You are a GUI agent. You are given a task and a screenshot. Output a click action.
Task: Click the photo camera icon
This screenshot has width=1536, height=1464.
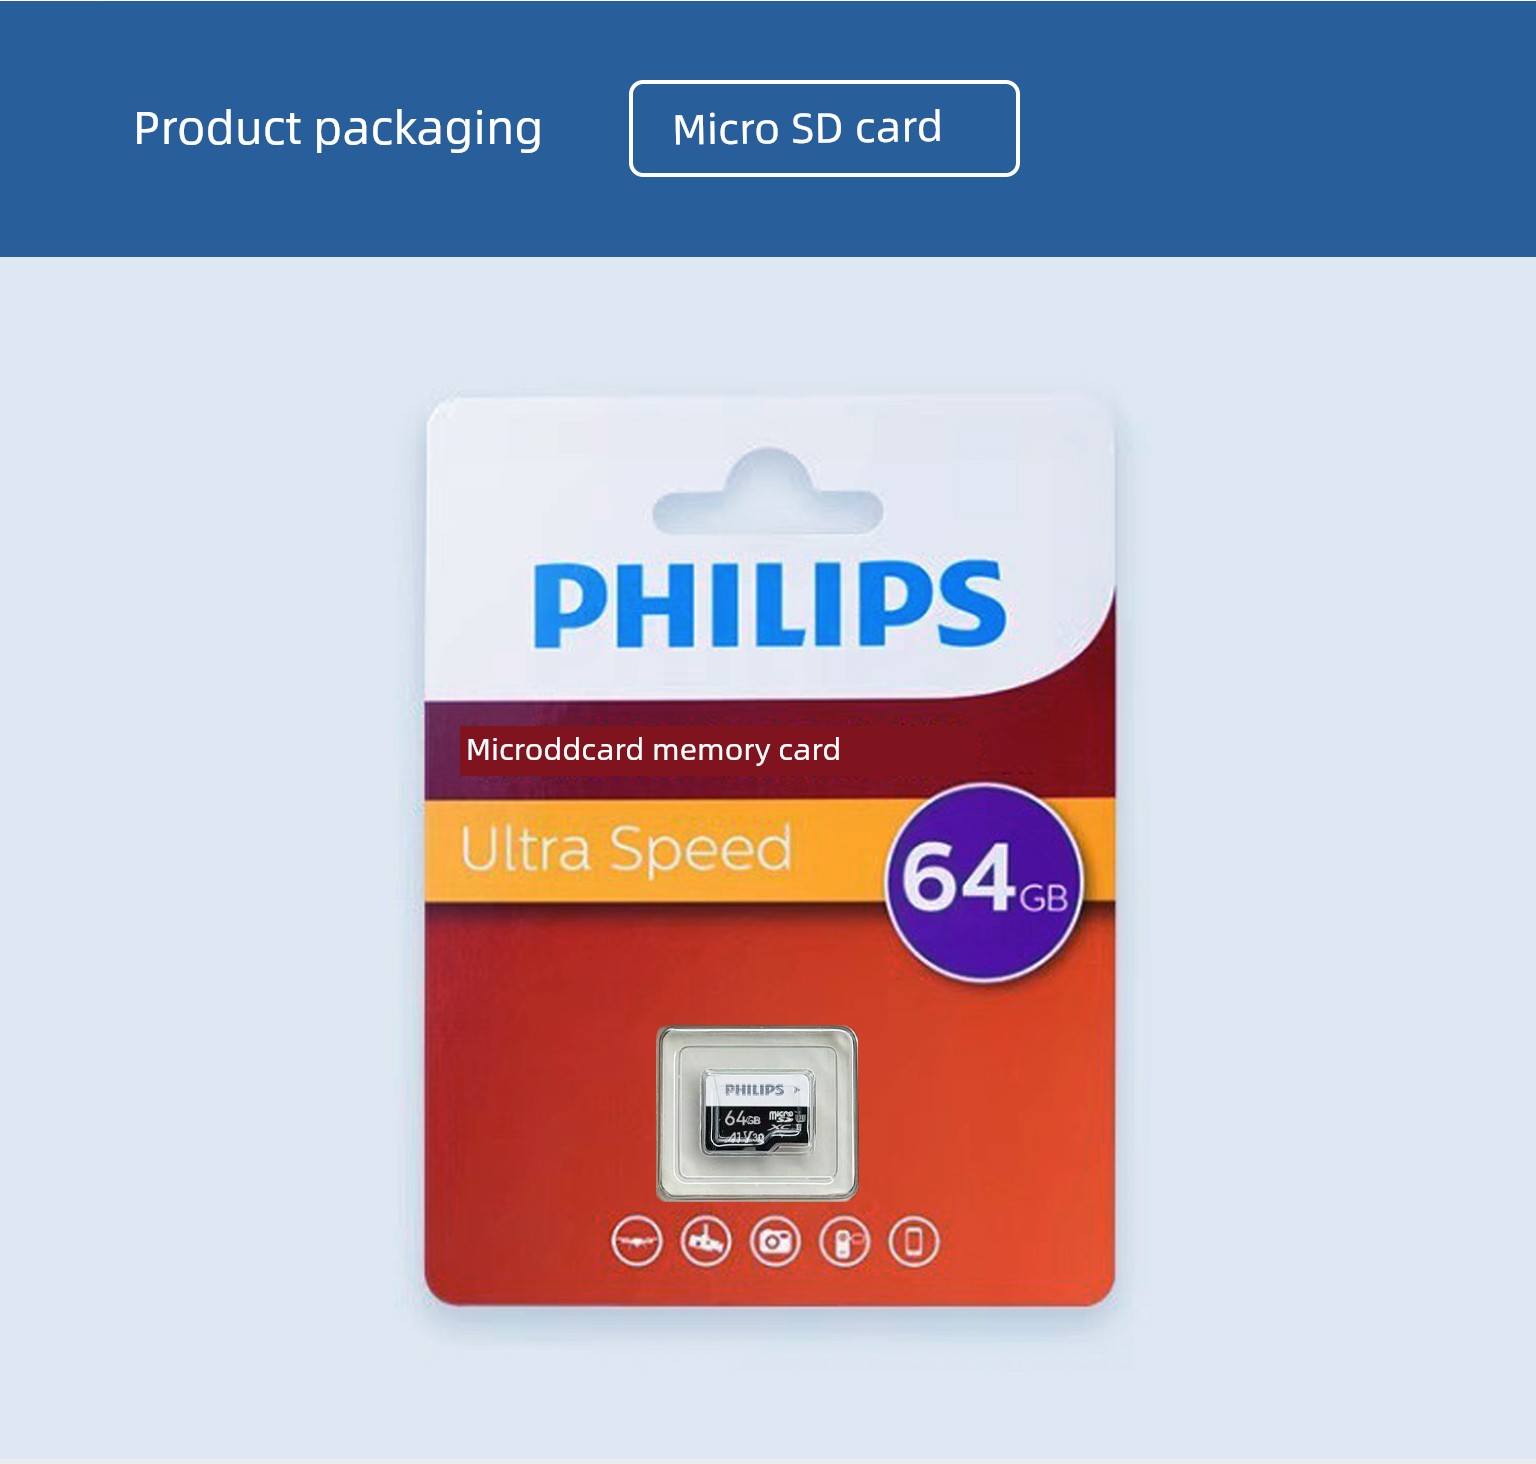coord(775,1241)
